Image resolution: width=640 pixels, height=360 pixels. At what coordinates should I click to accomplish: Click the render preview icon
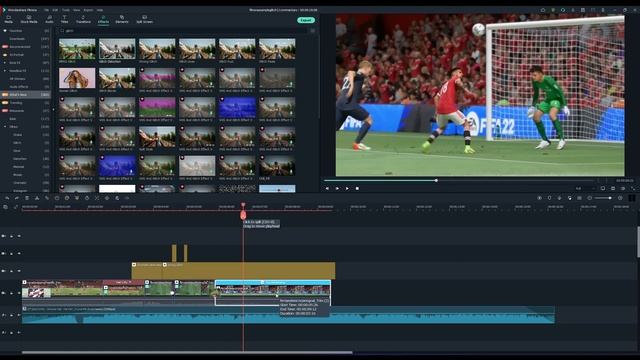pos(540,198)
